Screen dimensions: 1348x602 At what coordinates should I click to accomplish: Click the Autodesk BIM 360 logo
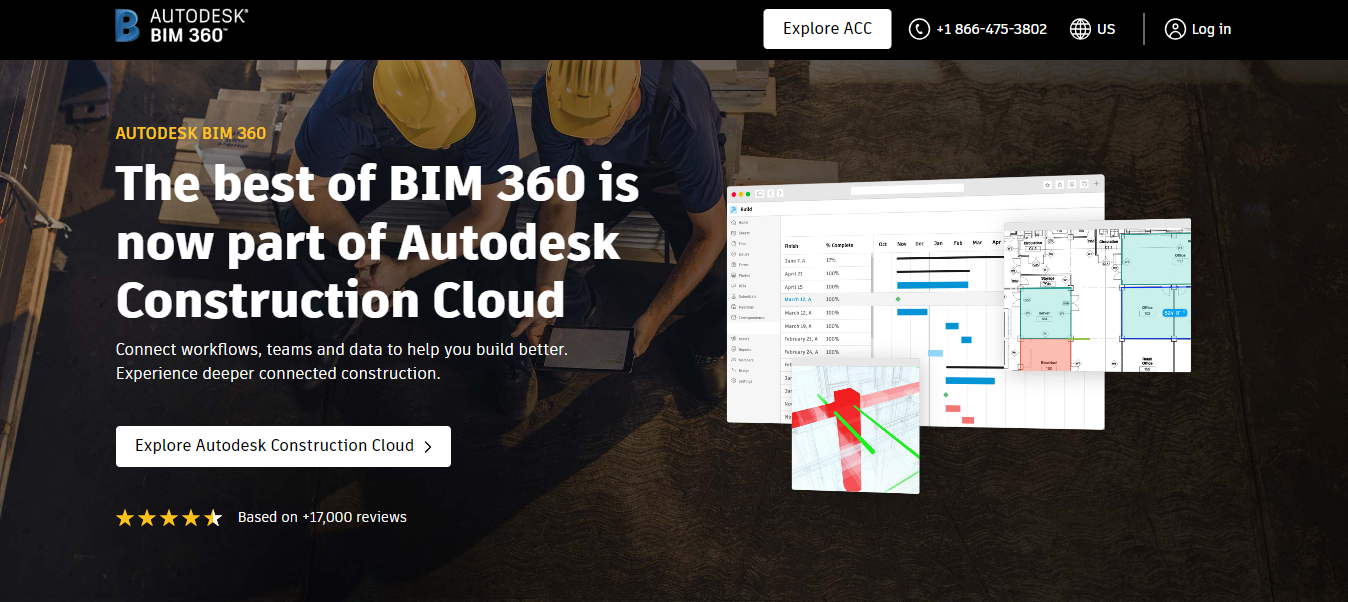click(x=181, y=26)
